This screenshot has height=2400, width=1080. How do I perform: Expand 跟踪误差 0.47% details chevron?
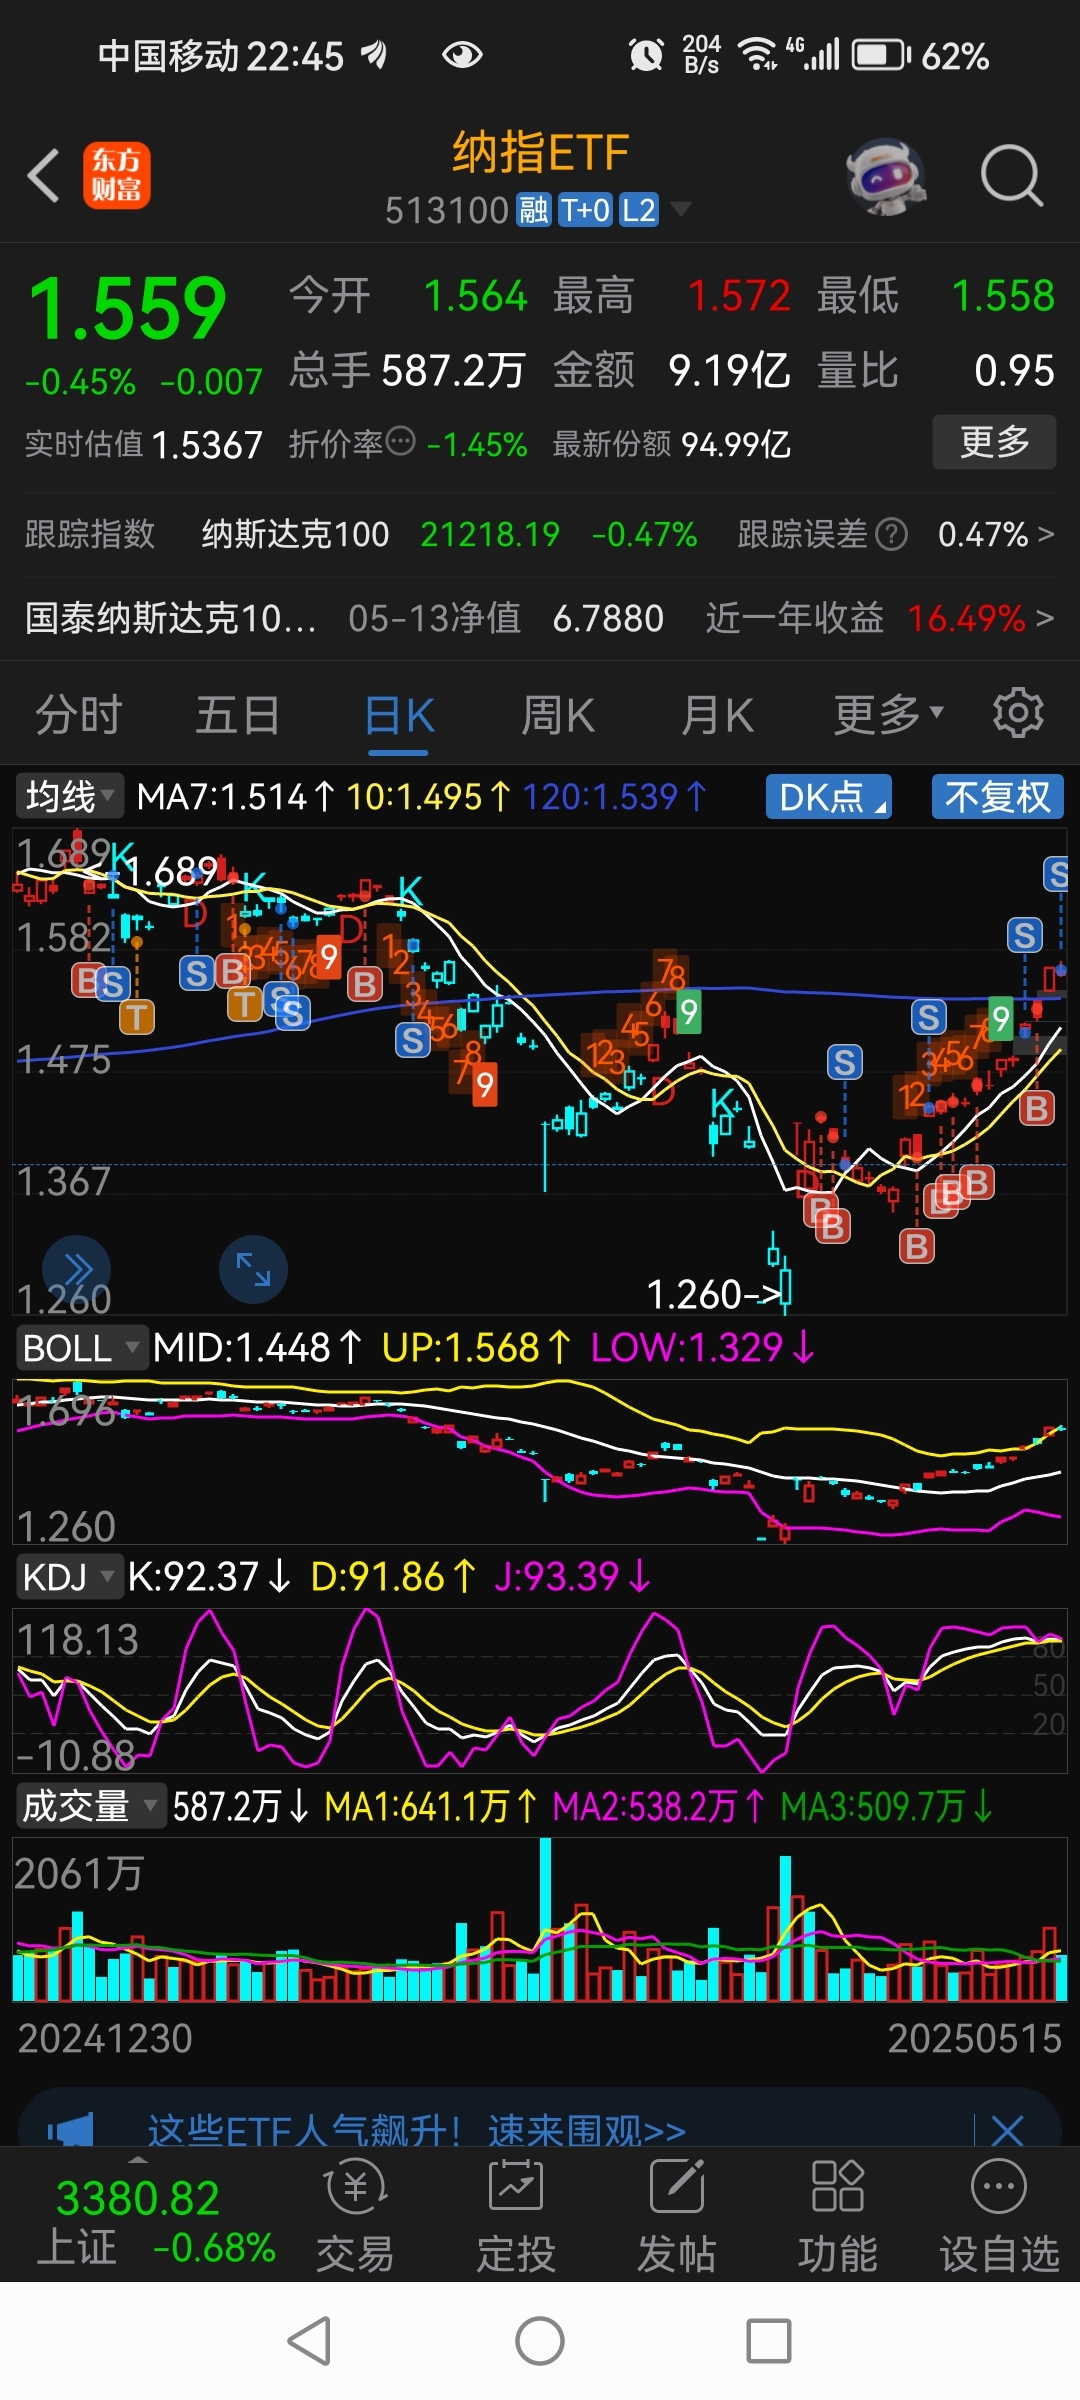(x=1046, y=534)
